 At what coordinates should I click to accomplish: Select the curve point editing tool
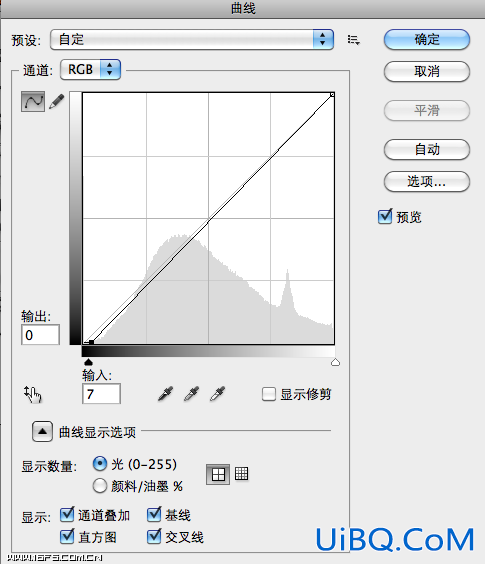point(33,101)
